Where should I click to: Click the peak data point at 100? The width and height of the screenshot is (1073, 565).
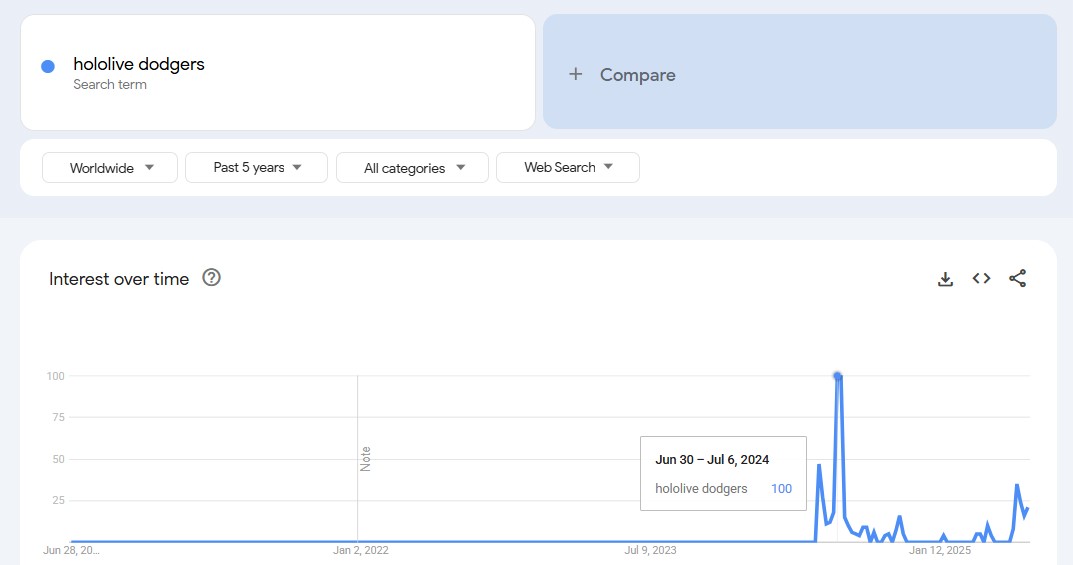tap(837, 376)
